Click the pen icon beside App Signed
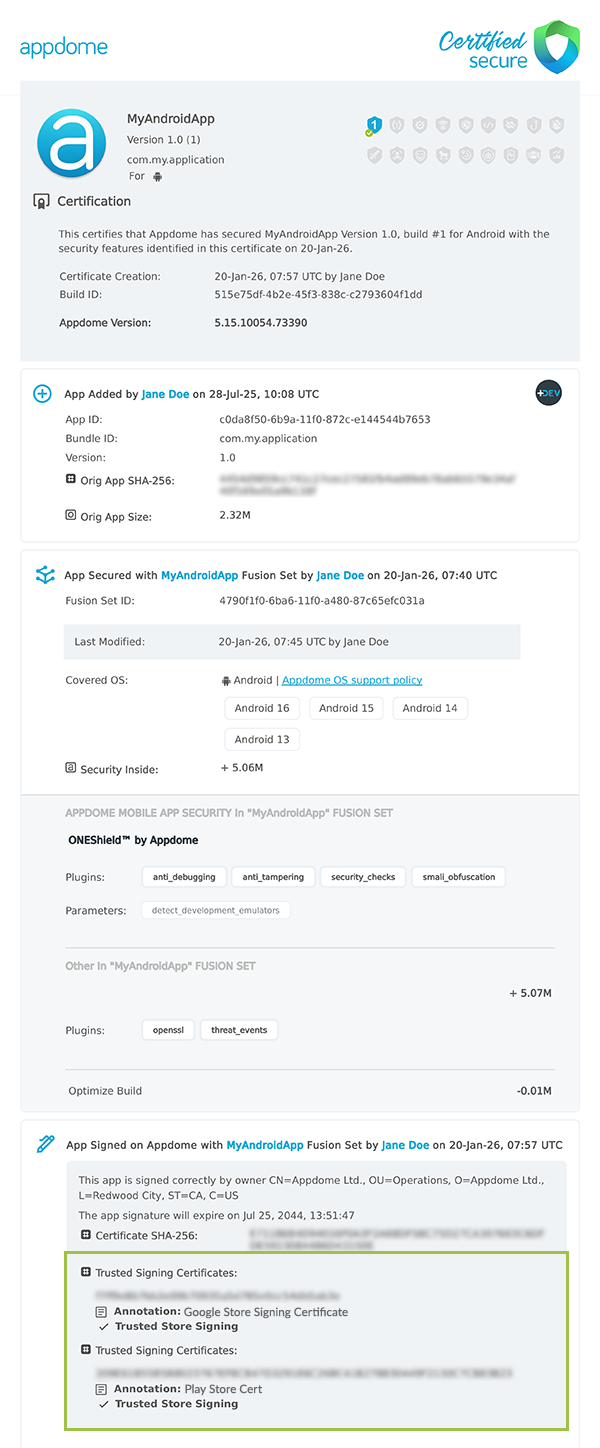Viewport: 600px width, 1448px height. (45, 1145)
